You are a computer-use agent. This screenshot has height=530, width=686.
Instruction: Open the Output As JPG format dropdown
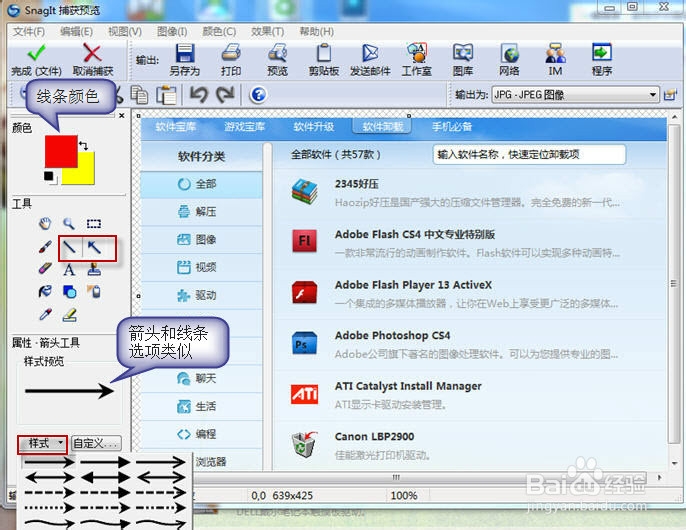tap(575, 95)
